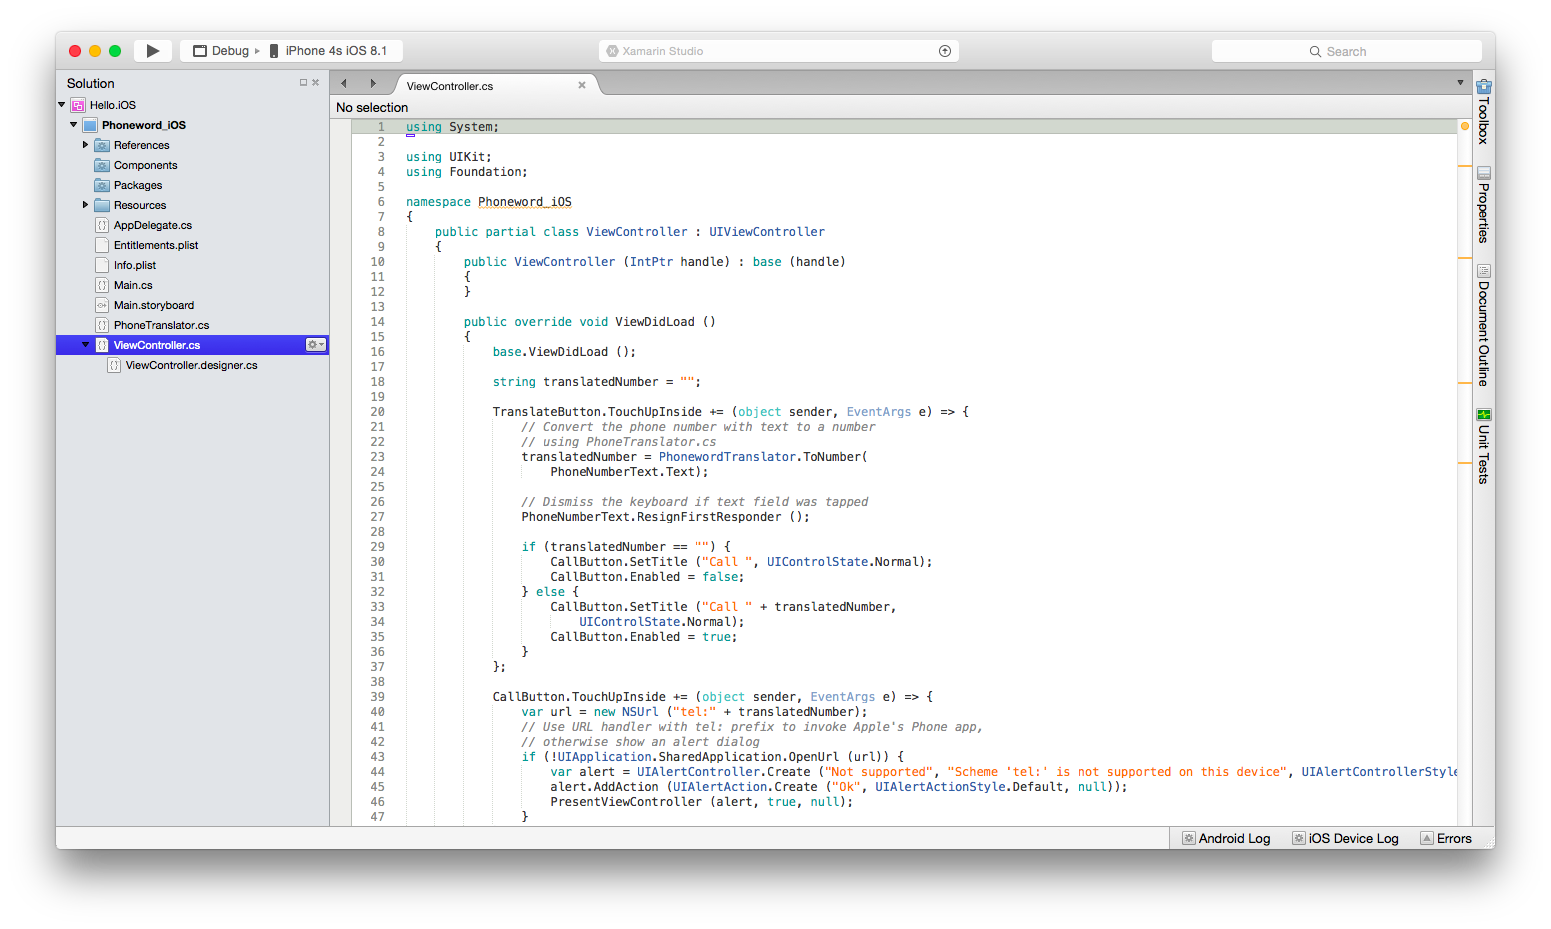Viewport: 1551px width, 929px height.
Task: Open the iOS Device Log pad
Action: tap(1345, 838)
